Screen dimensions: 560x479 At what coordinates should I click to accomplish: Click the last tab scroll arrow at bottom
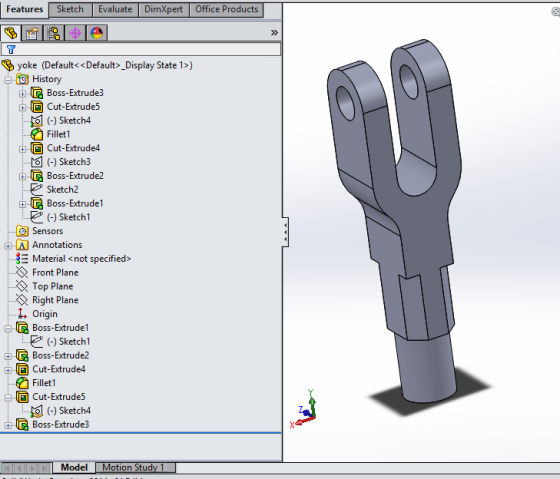click(45, 468)
